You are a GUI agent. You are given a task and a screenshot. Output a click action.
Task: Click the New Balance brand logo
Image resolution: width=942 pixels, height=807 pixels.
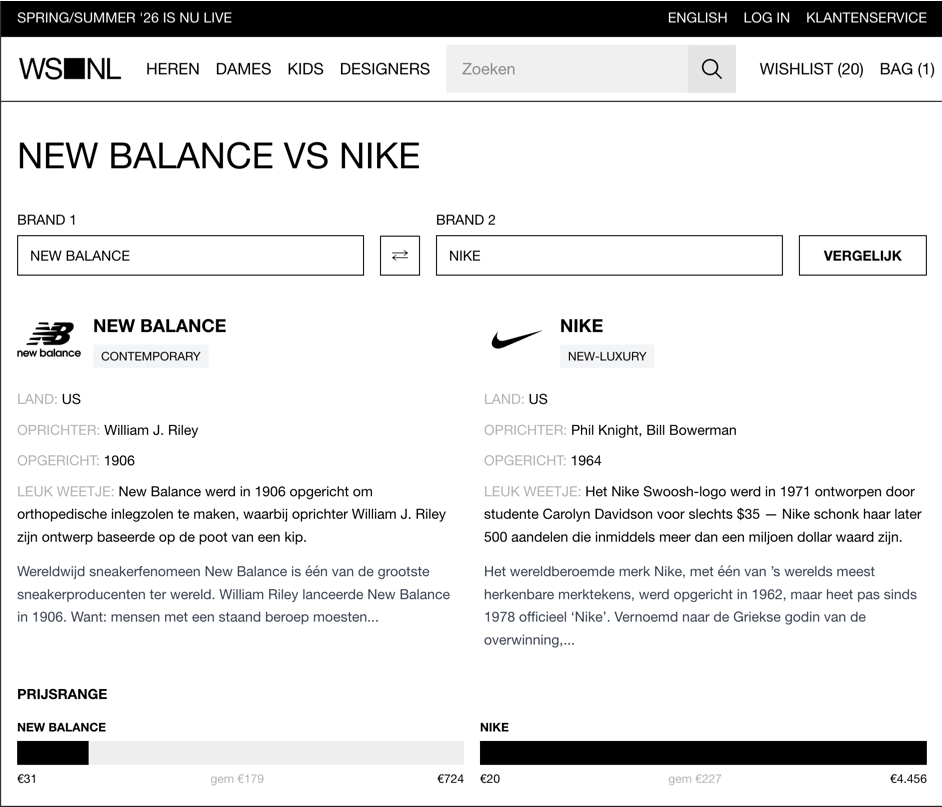tap(48, 338)
